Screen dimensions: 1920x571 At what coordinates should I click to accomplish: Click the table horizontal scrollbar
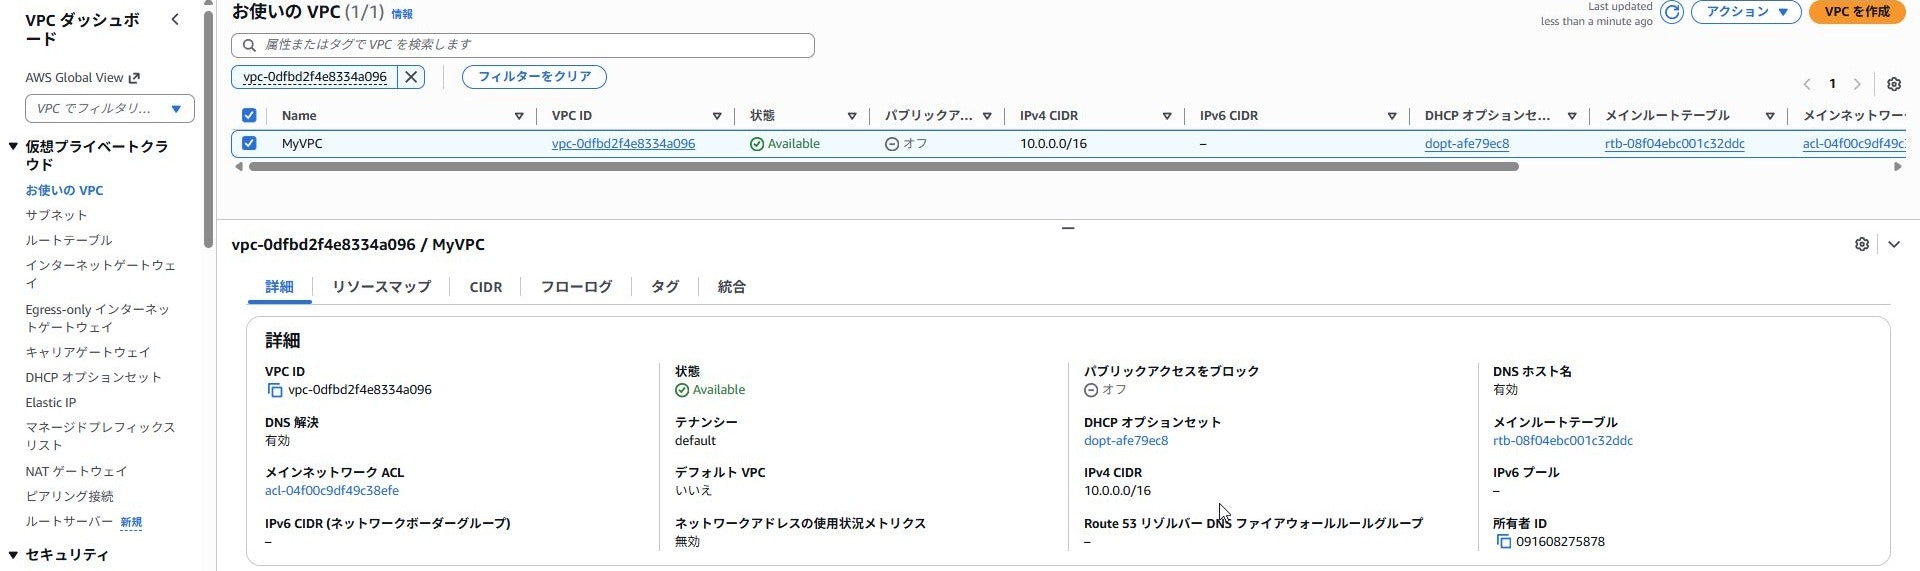[x=884, y=167]
